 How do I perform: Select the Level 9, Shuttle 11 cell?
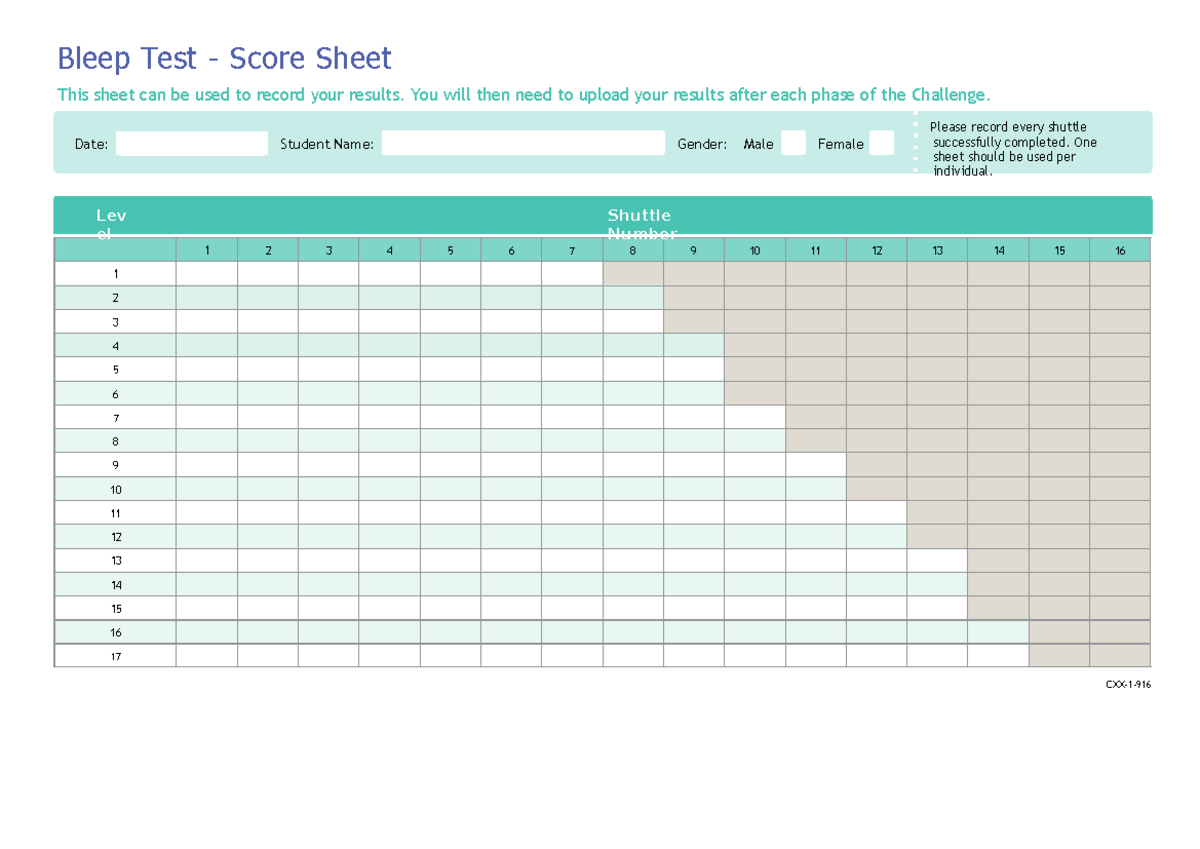(x=816, y=465)
